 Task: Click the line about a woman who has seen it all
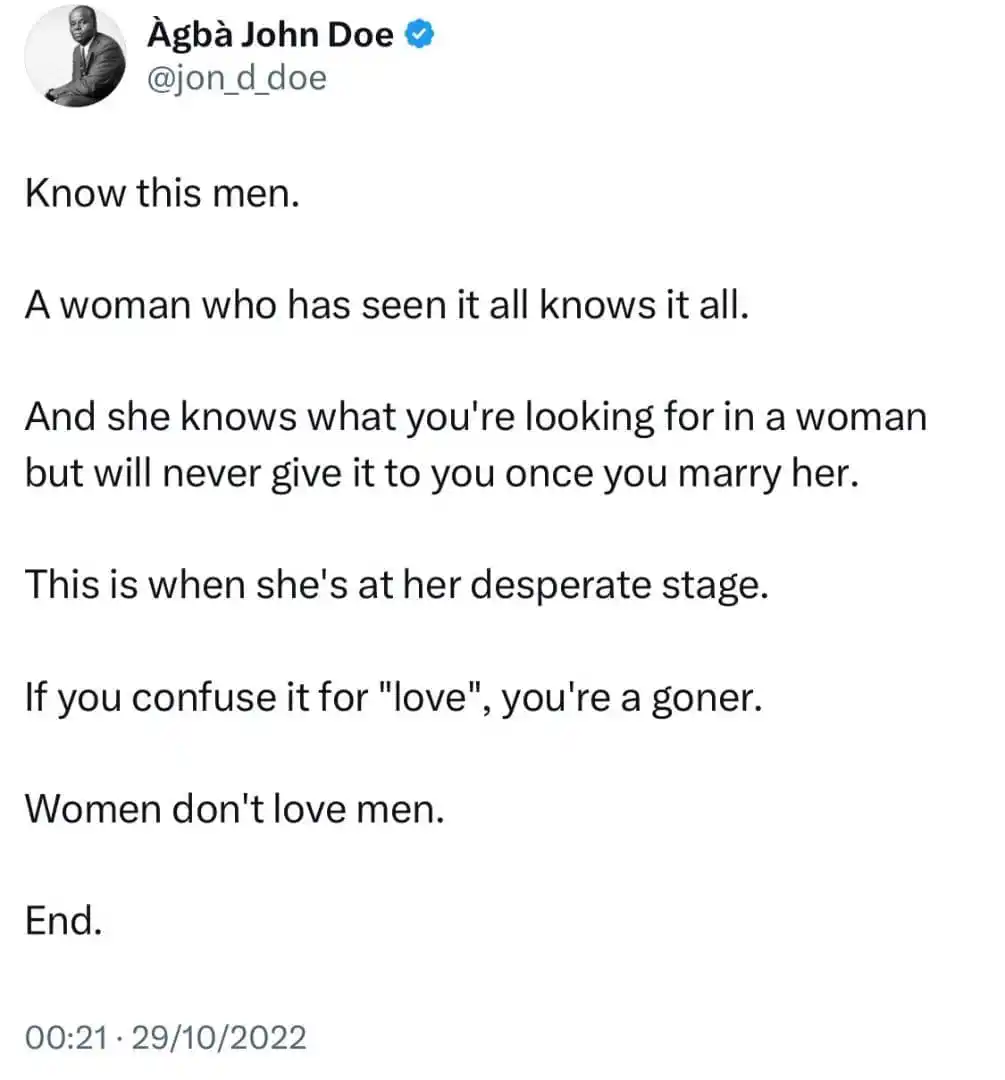point(387,304)
